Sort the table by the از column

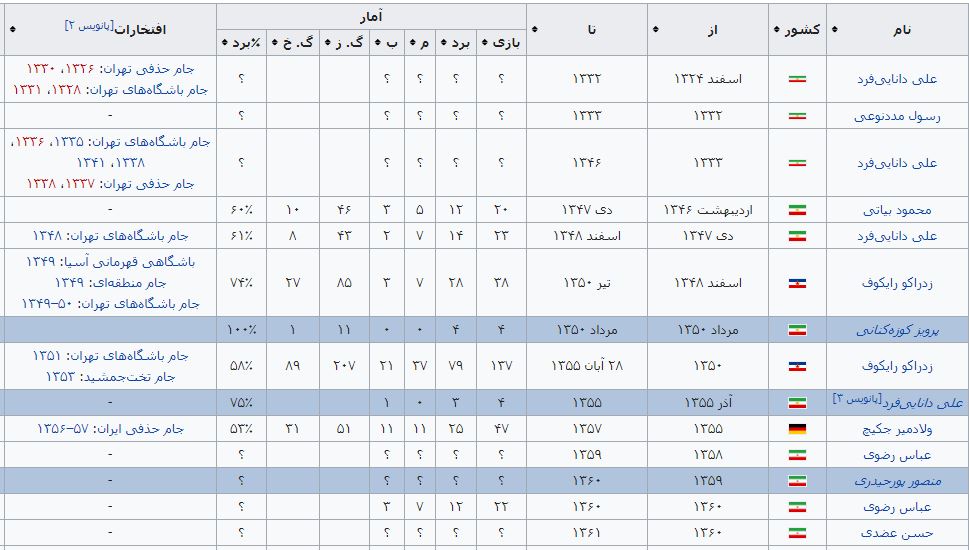tap(655, 29)
